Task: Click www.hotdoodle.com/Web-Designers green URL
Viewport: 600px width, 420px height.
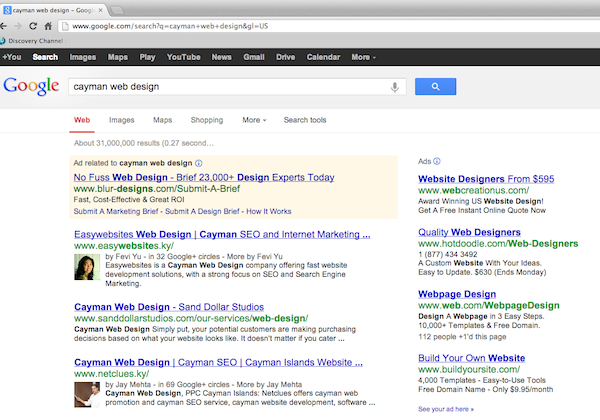Action: tap(498, 244)
